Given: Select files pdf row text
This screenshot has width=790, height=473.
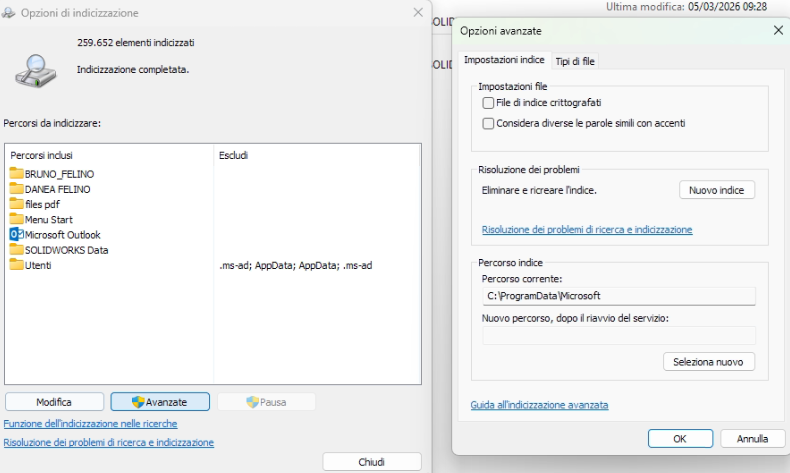Looking at the screenshot, I should (42, 205).
